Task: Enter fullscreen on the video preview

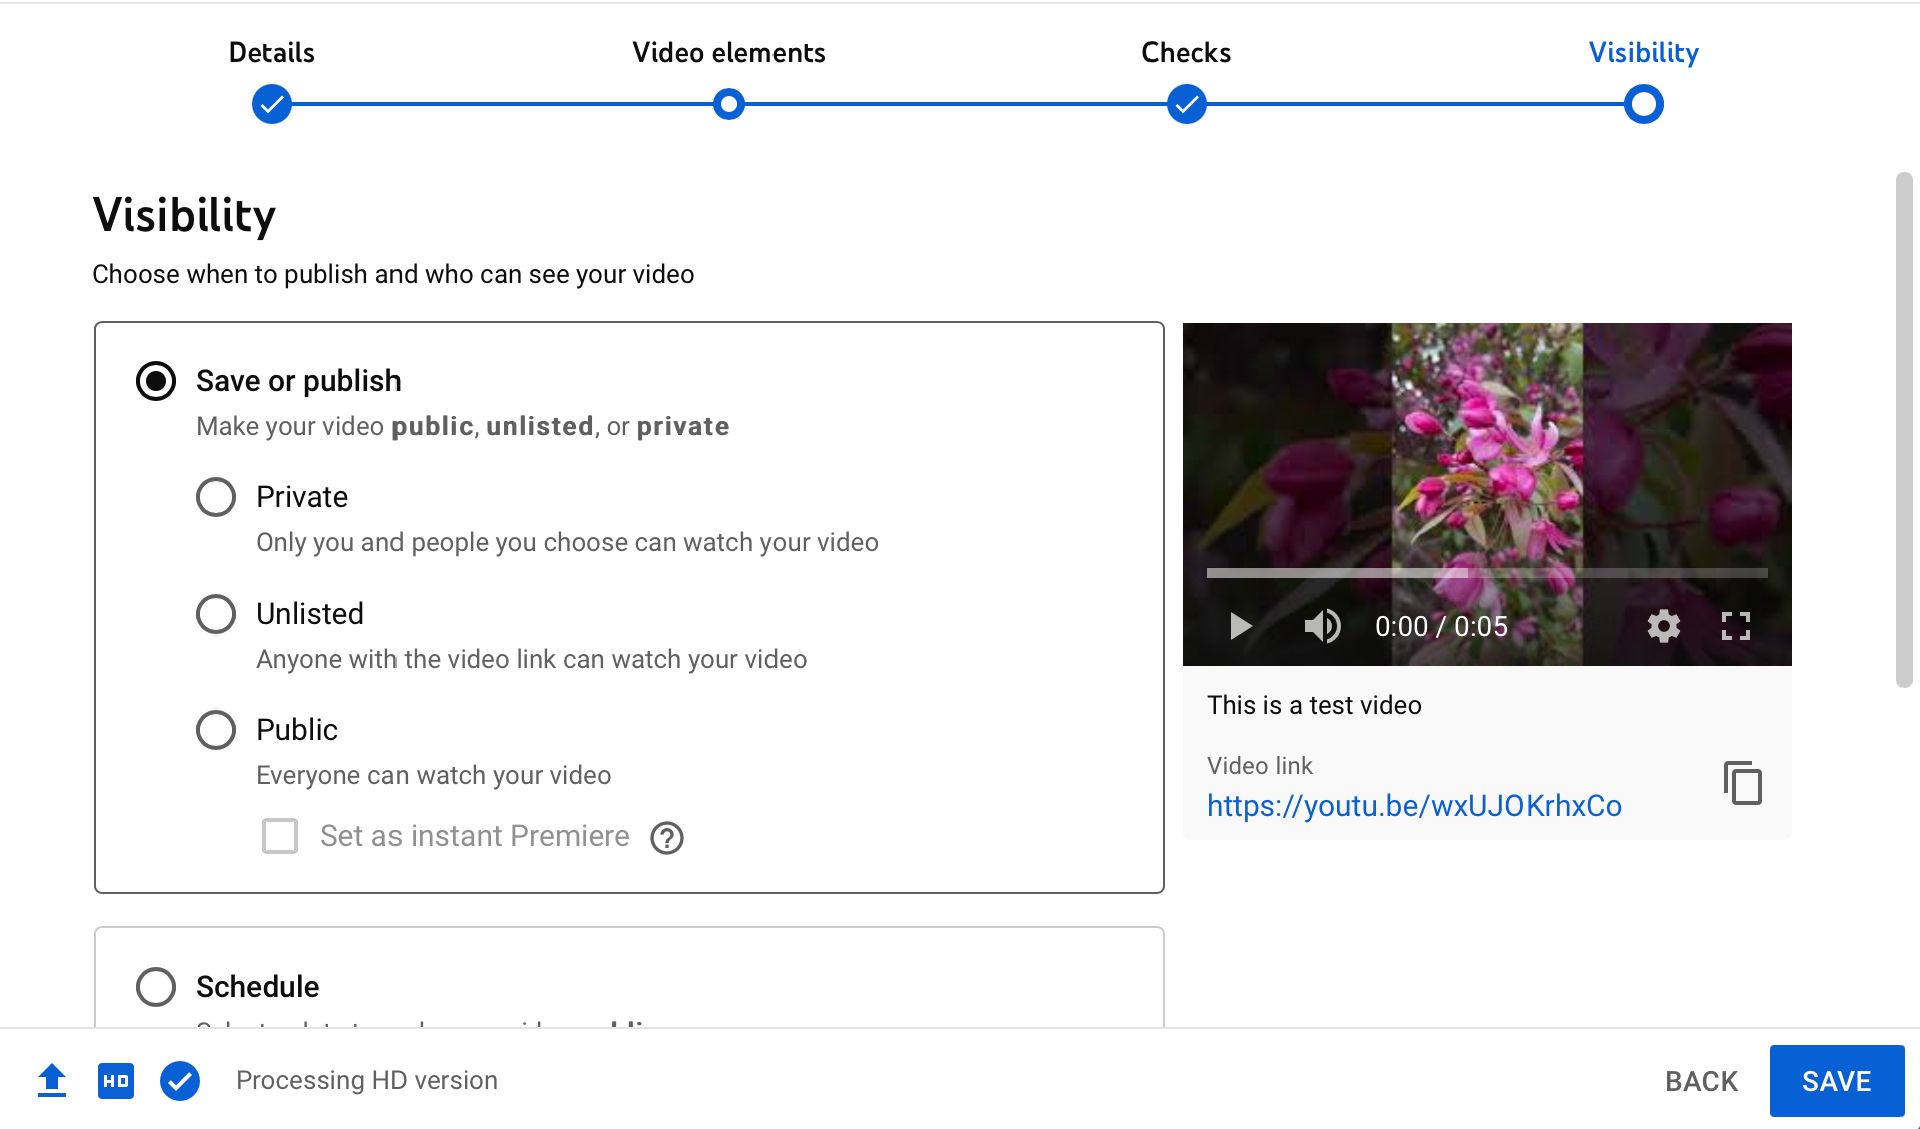Action: pyautogui.click(x=1735, y=627)
